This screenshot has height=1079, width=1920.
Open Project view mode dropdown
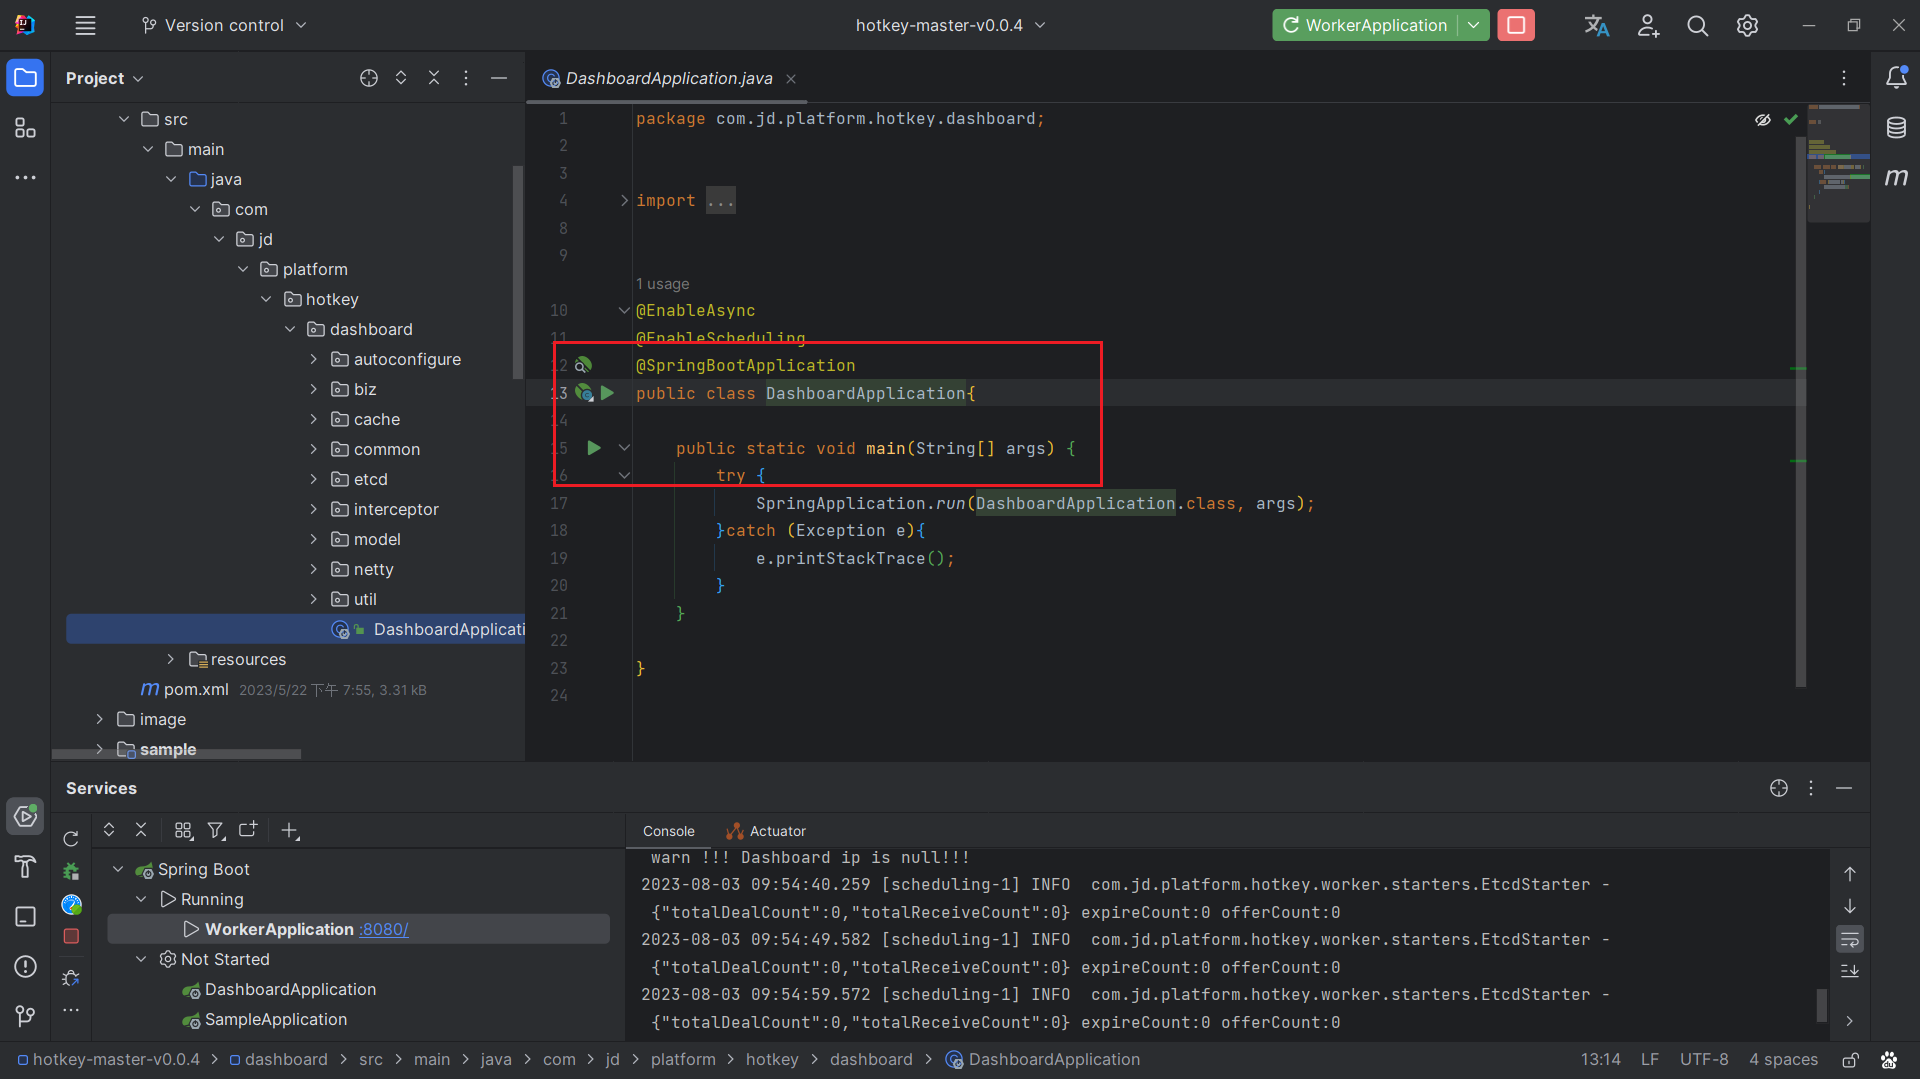[x=105, y=78]
